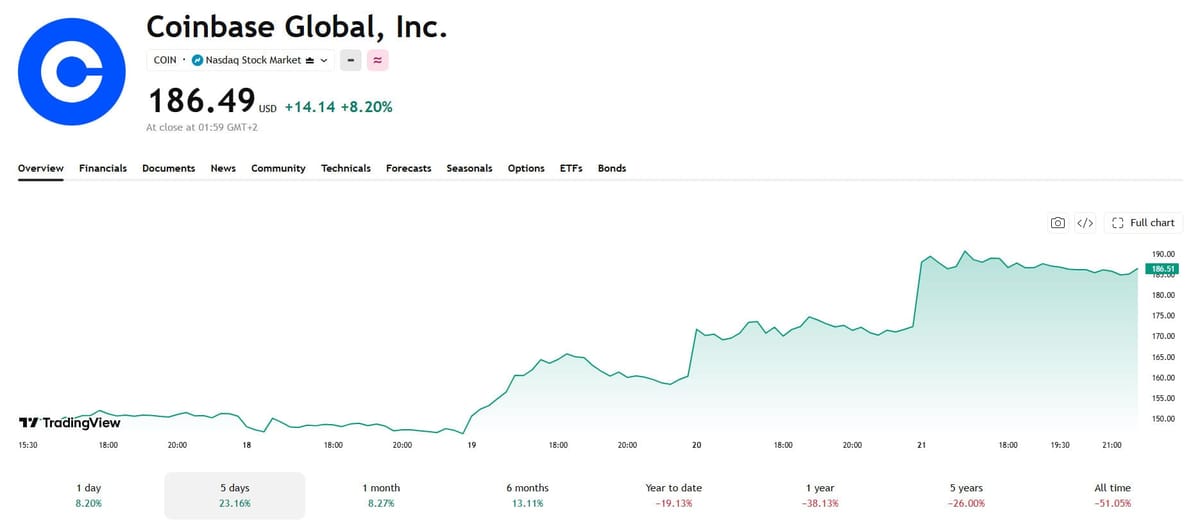The height and width of the screenshot is (524, 1200).
Task: Choose the 5 years range
Action: tap(967, 495)
